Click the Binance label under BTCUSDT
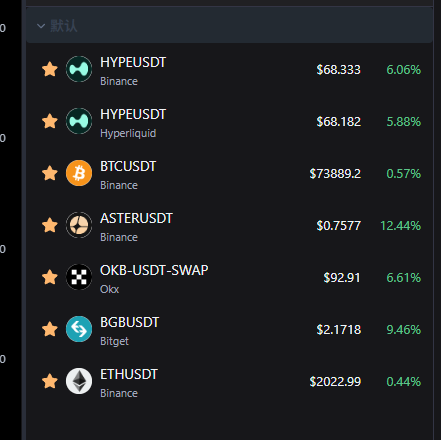This screenshot has height=440, width=441. 119,185
